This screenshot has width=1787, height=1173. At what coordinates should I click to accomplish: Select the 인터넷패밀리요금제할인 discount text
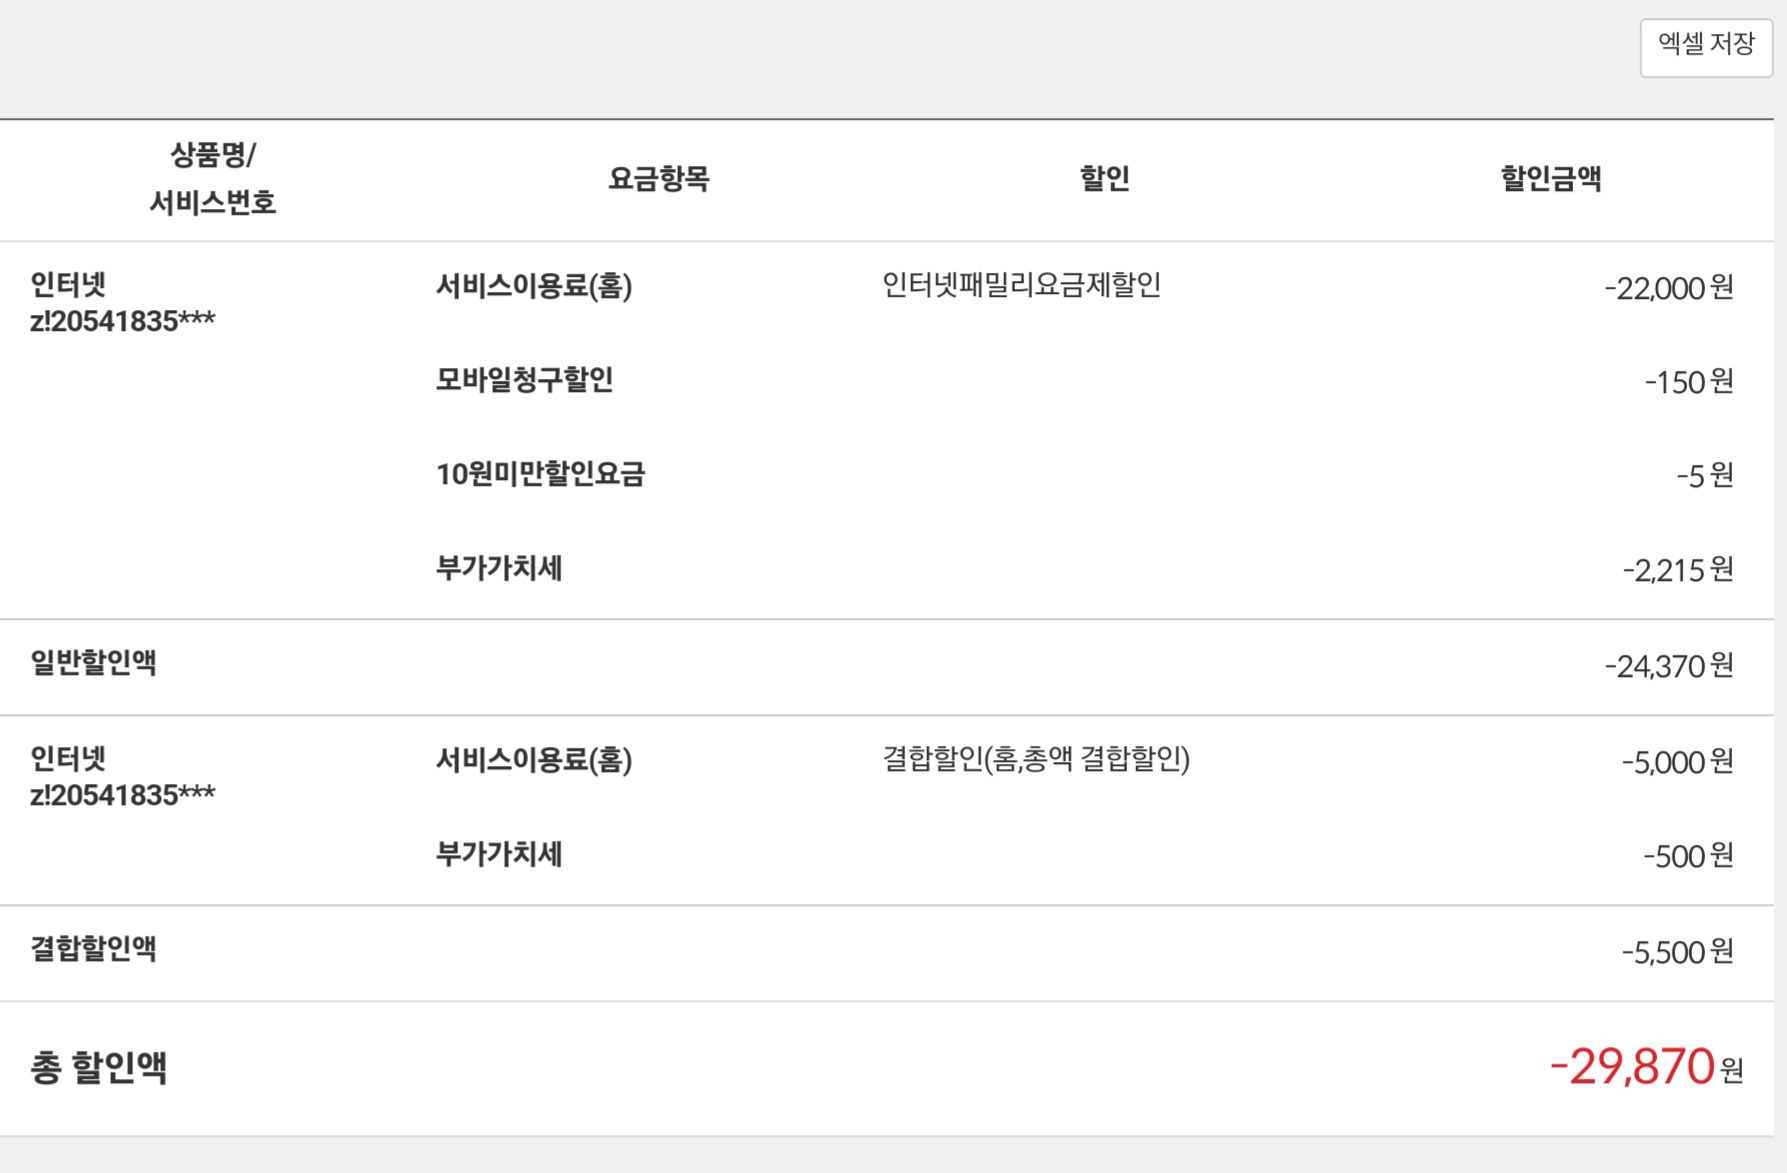(x=1021, y=286)
